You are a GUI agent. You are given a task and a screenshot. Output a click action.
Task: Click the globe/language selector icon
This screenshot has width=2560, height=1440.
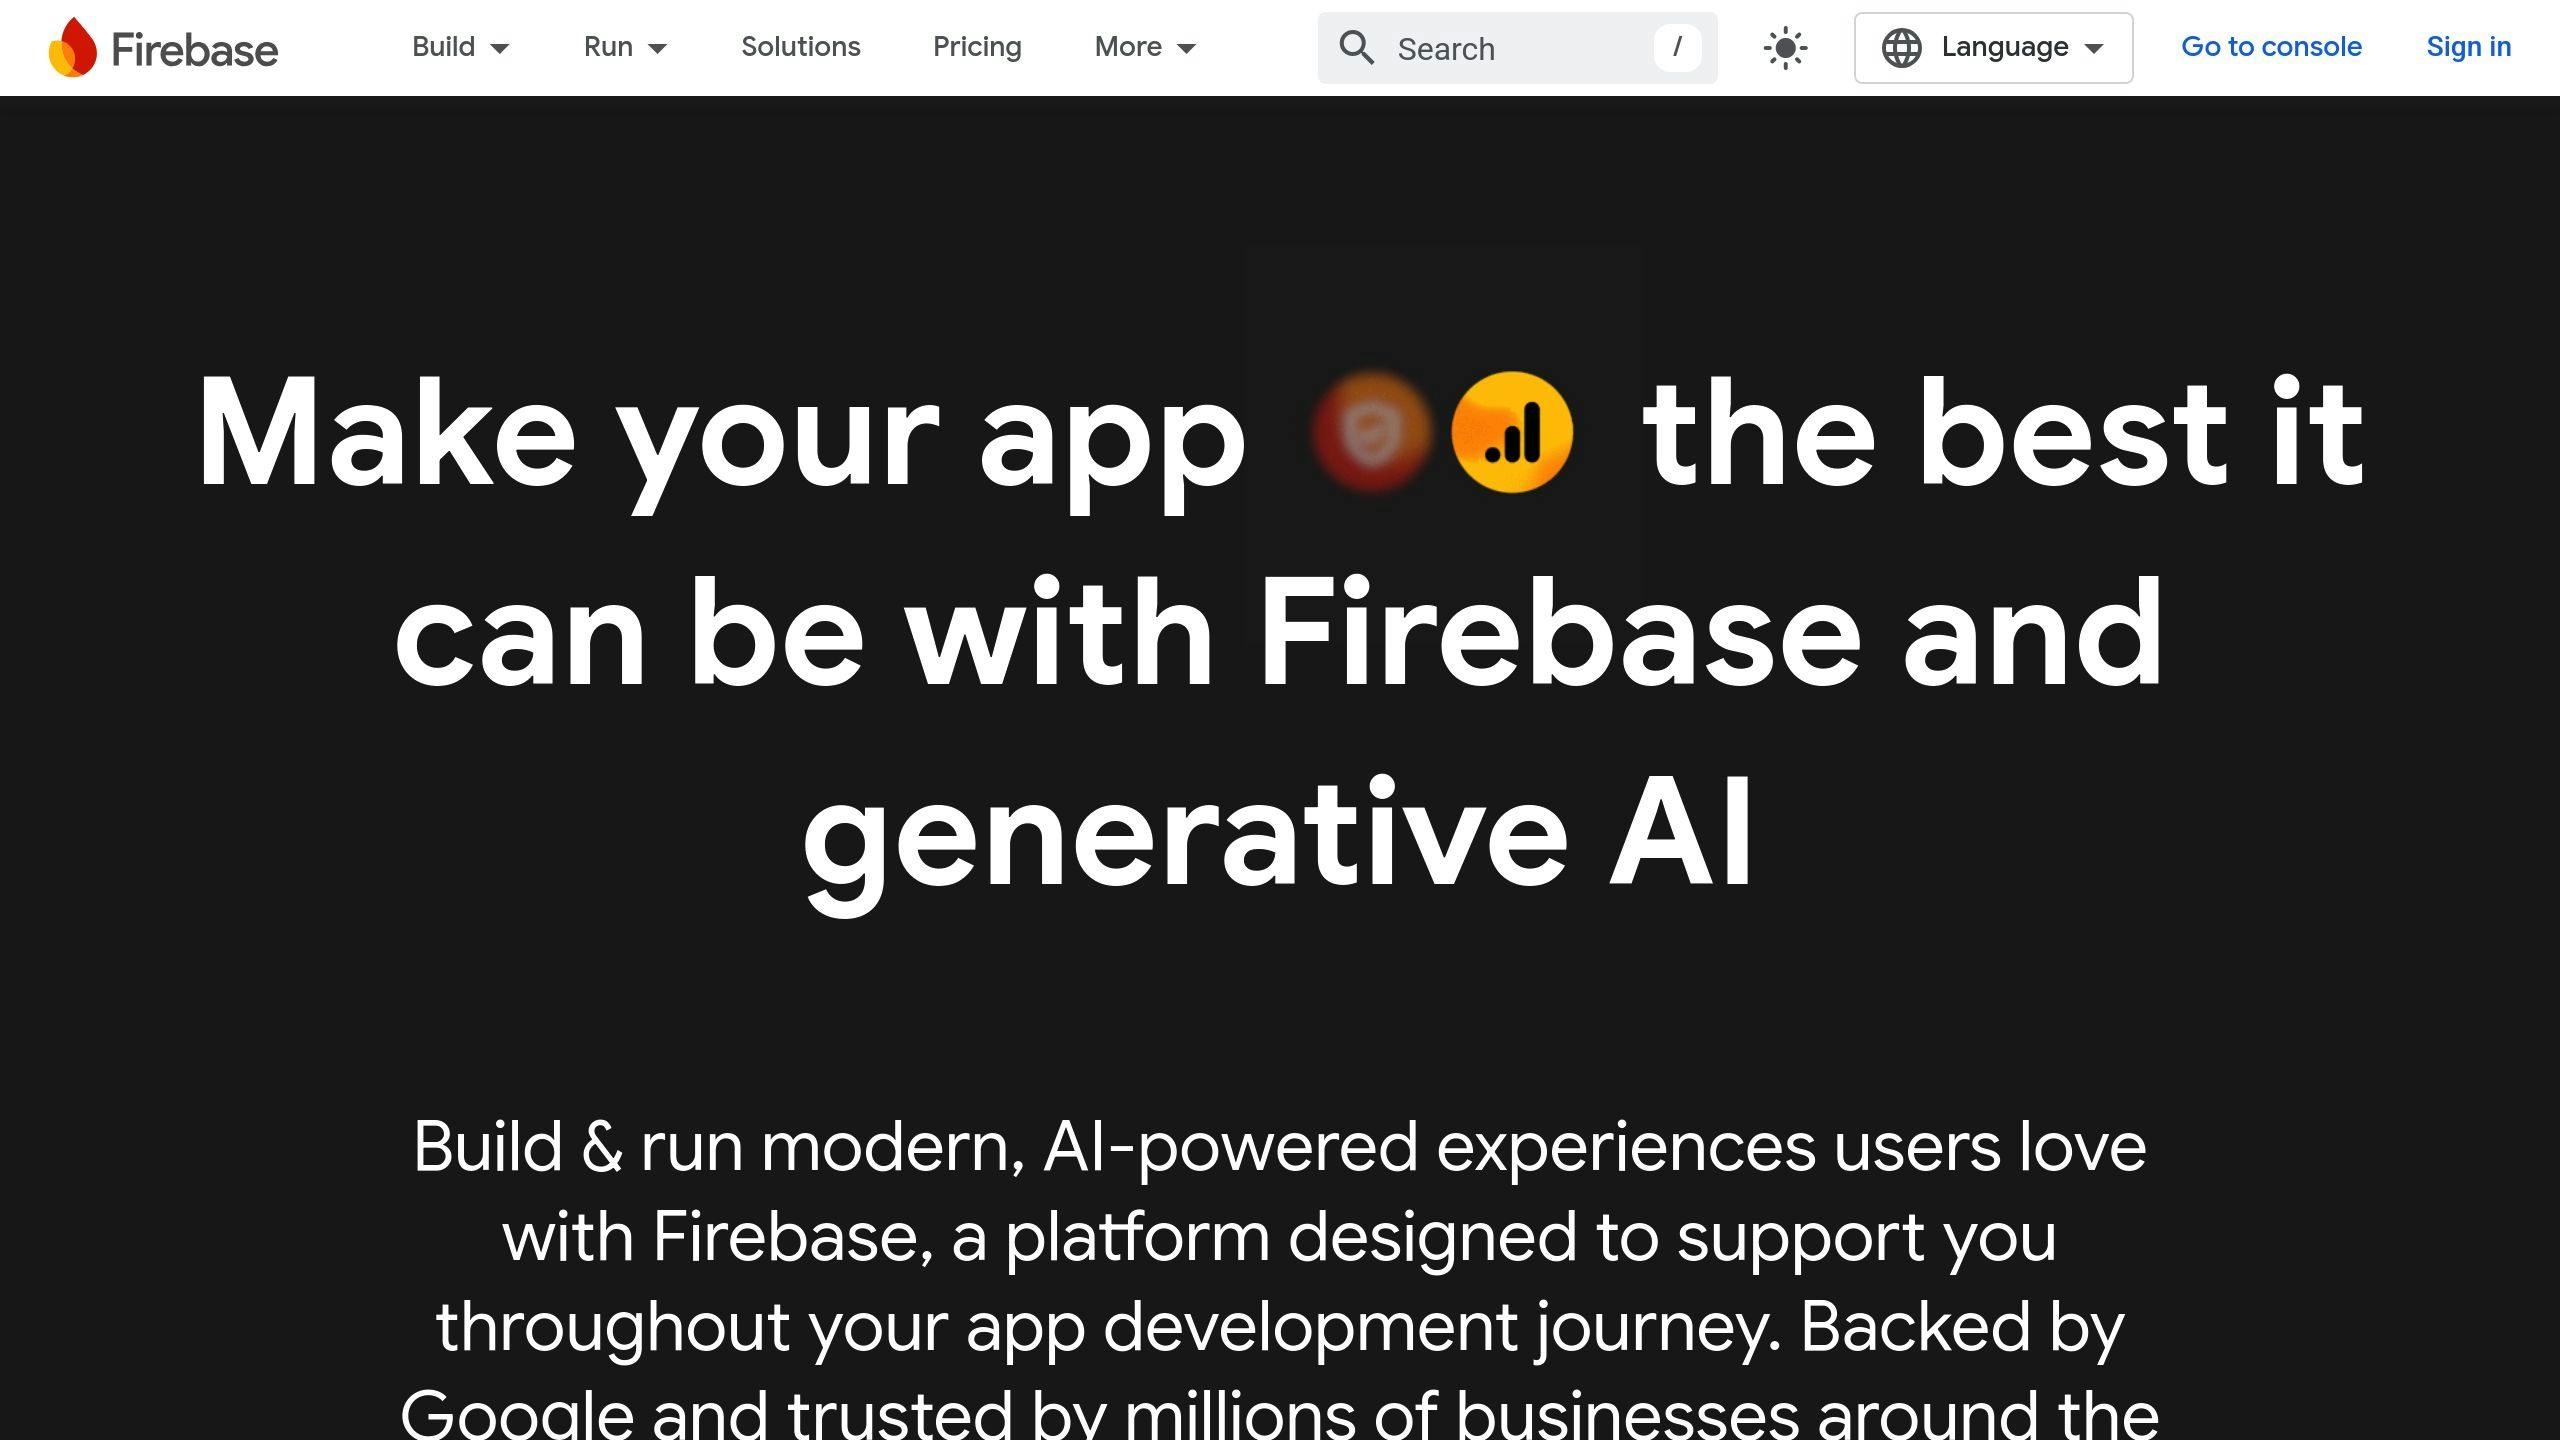pyautogui.click(x=1901, y=47)
